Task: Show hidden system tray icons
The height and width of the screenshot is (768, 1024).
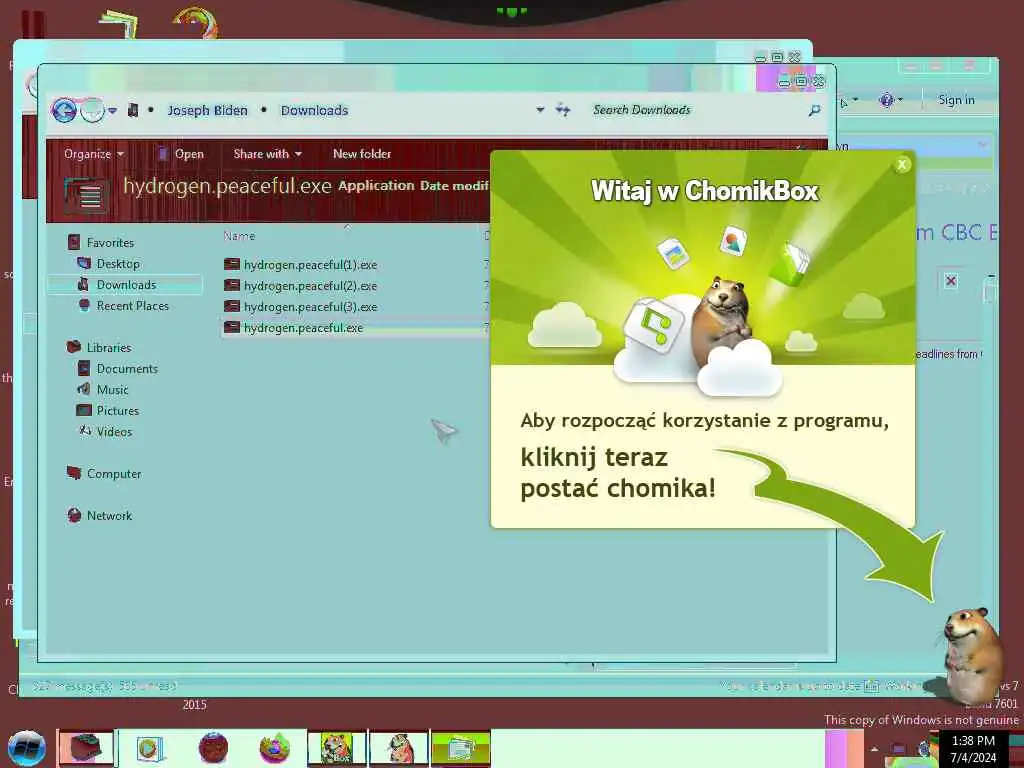Action: [874, 749]
